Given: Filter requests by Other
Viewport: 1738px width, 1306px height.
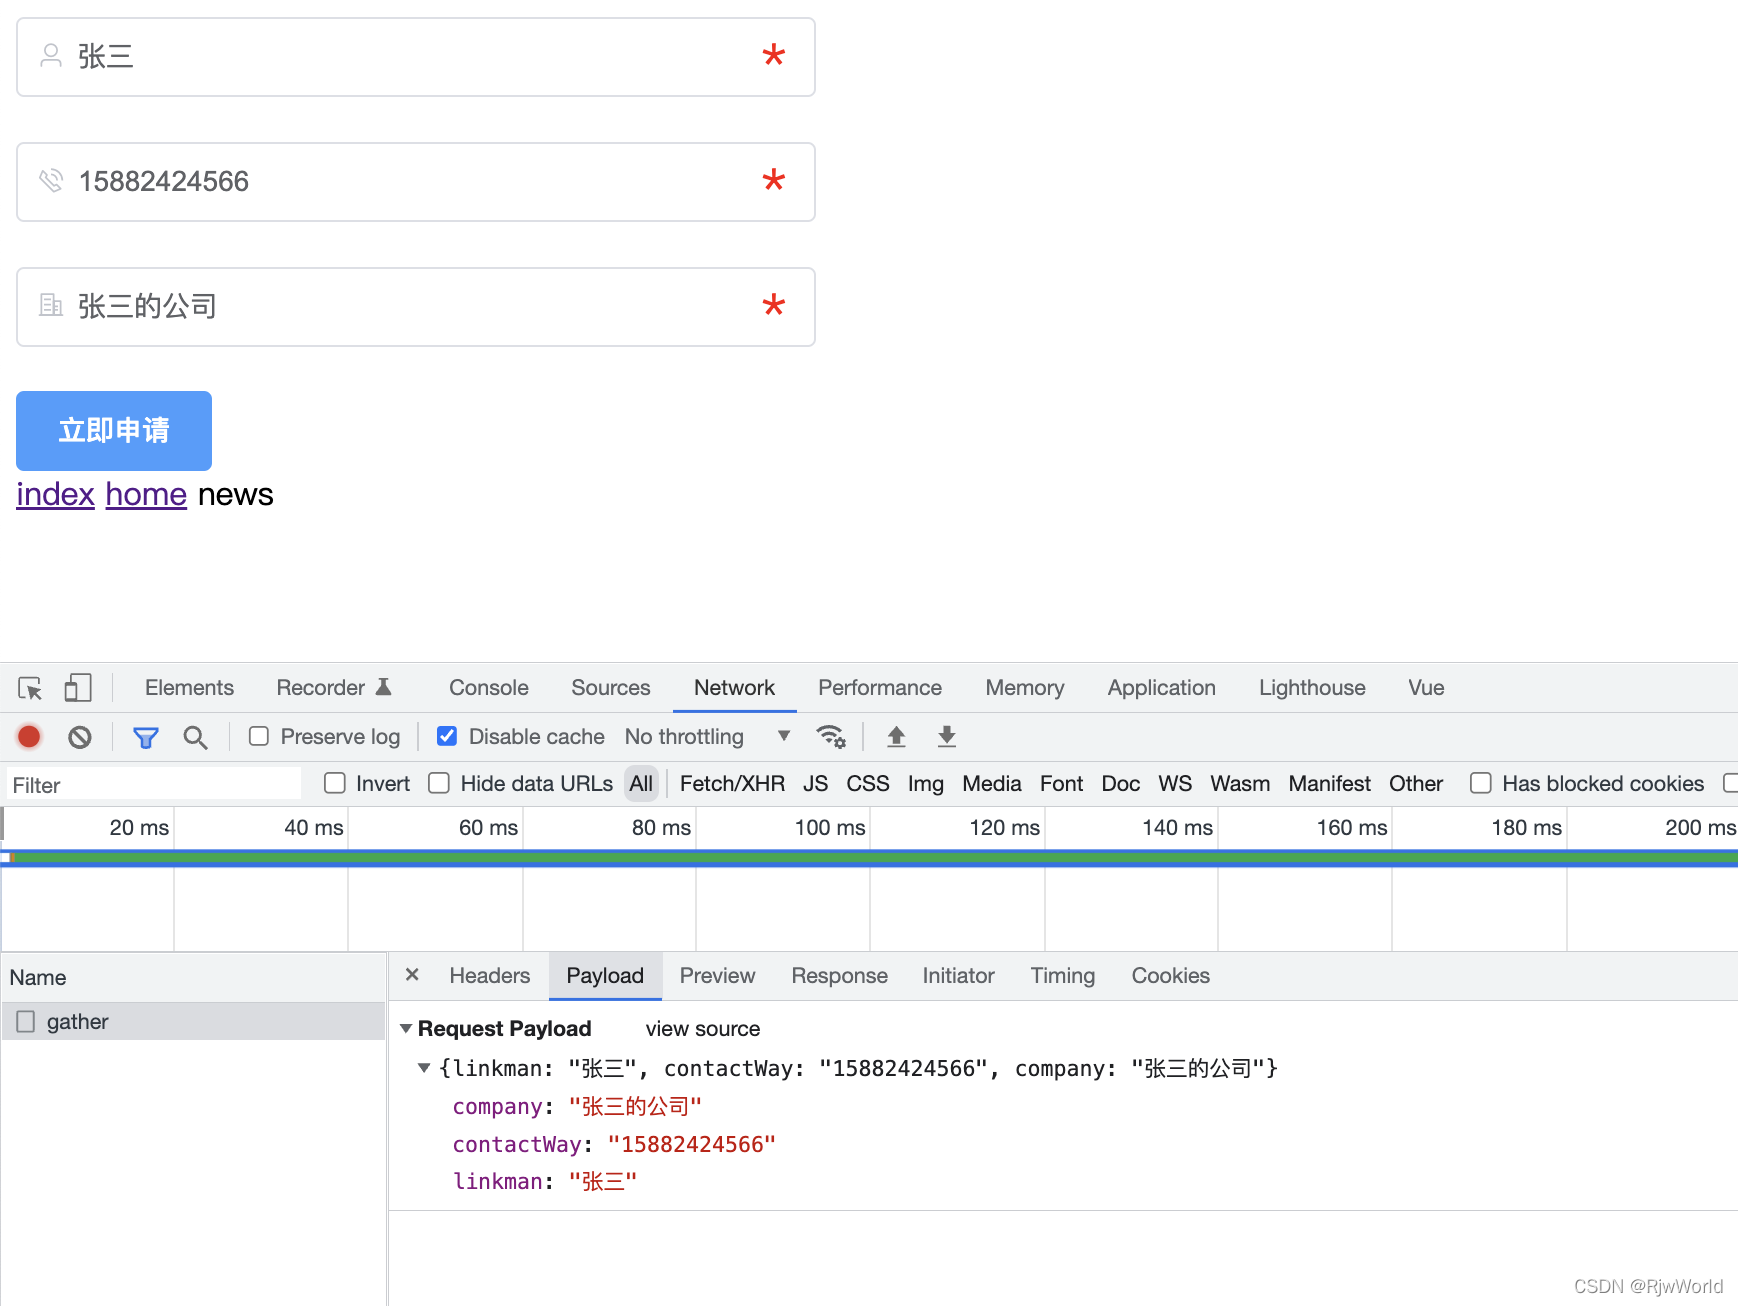Looking at the screenshot, I should click(1416, 784).
